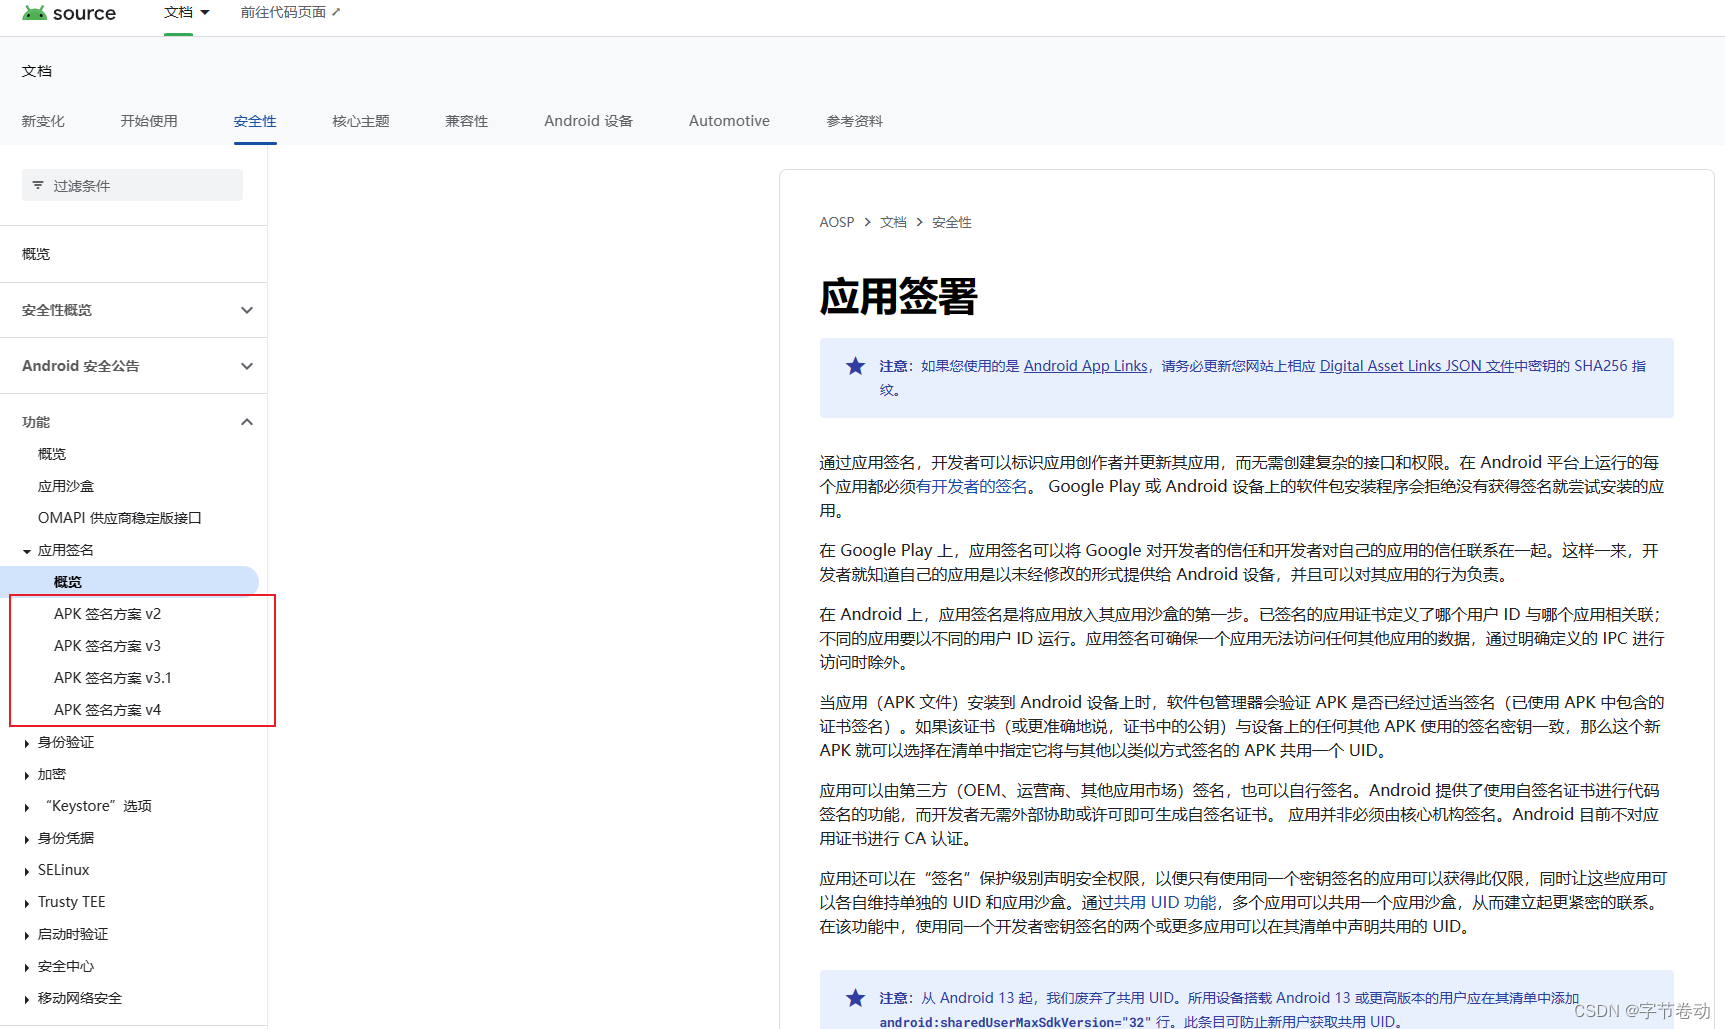Open the Android App Links hyperlink
Image resolution: width=1725 pixels, height=1029 pixels.
tap(1085, 366)
